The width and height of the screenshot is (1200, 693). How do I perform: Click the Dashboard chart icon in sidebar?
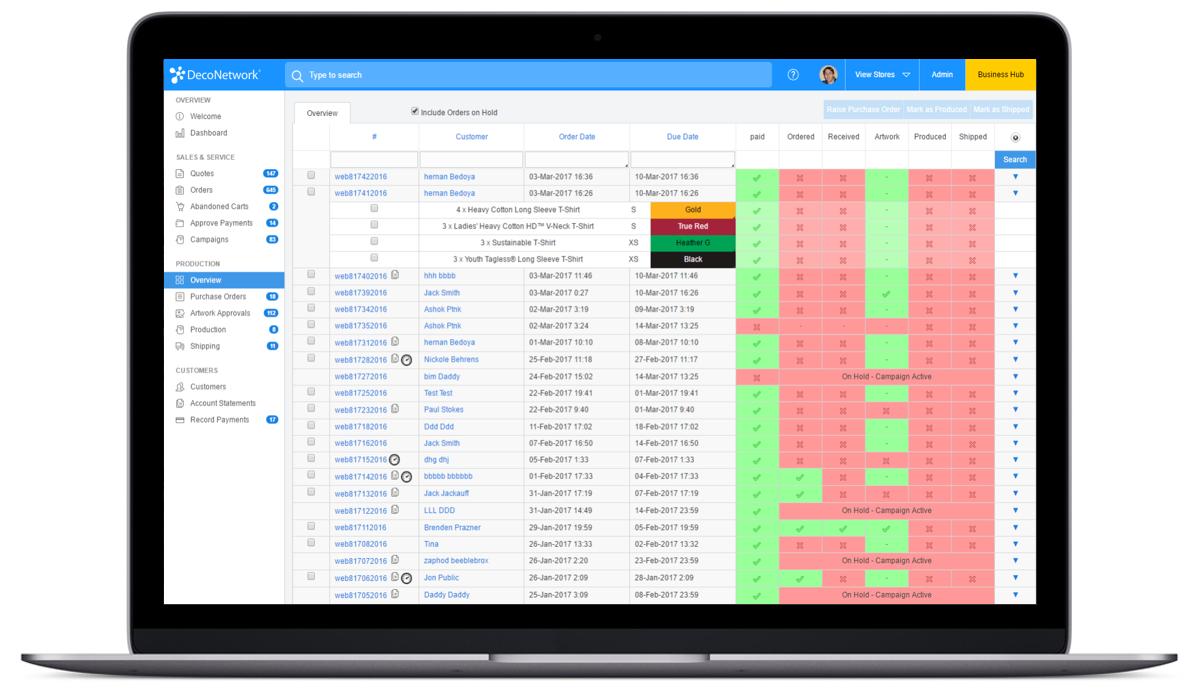tap(180, 133)
